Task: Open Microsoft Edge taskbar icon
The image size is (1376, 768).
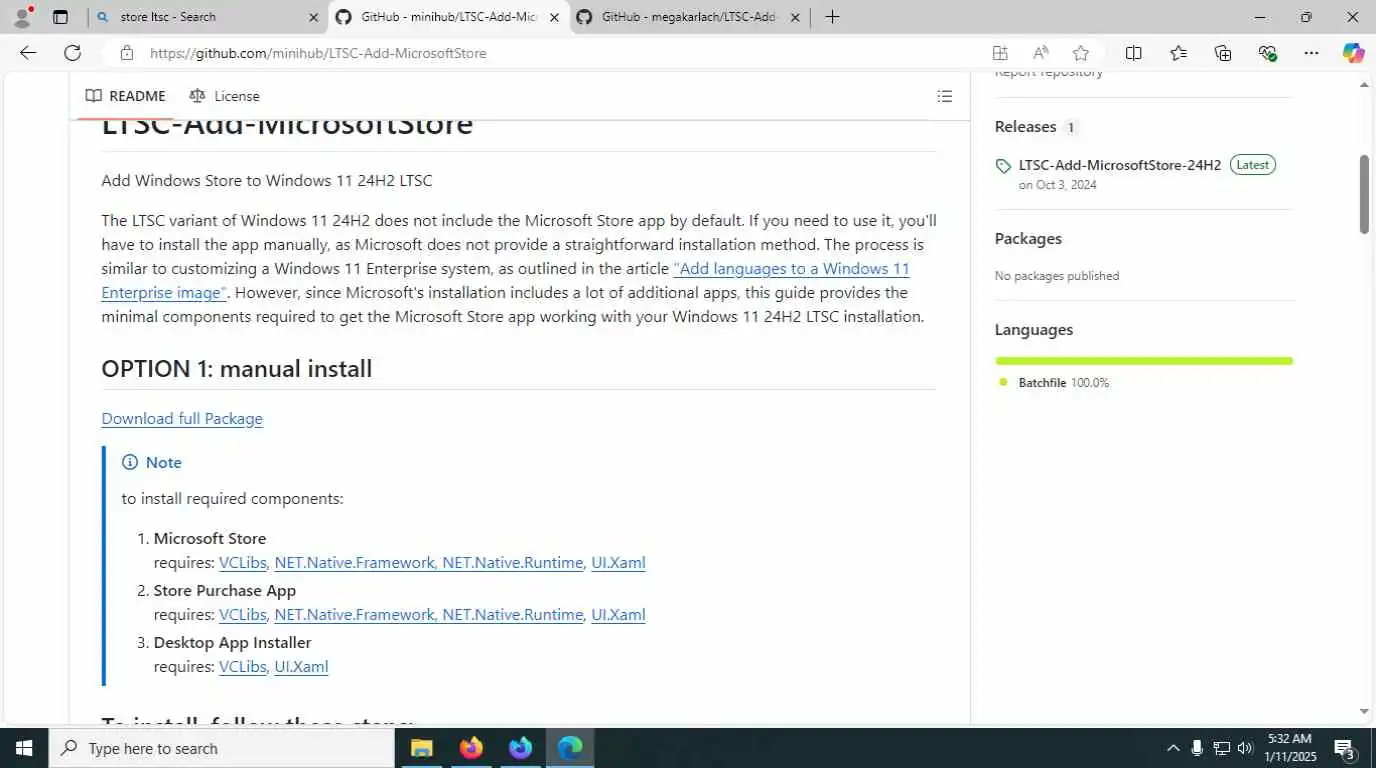Action: tap(570, 748)
